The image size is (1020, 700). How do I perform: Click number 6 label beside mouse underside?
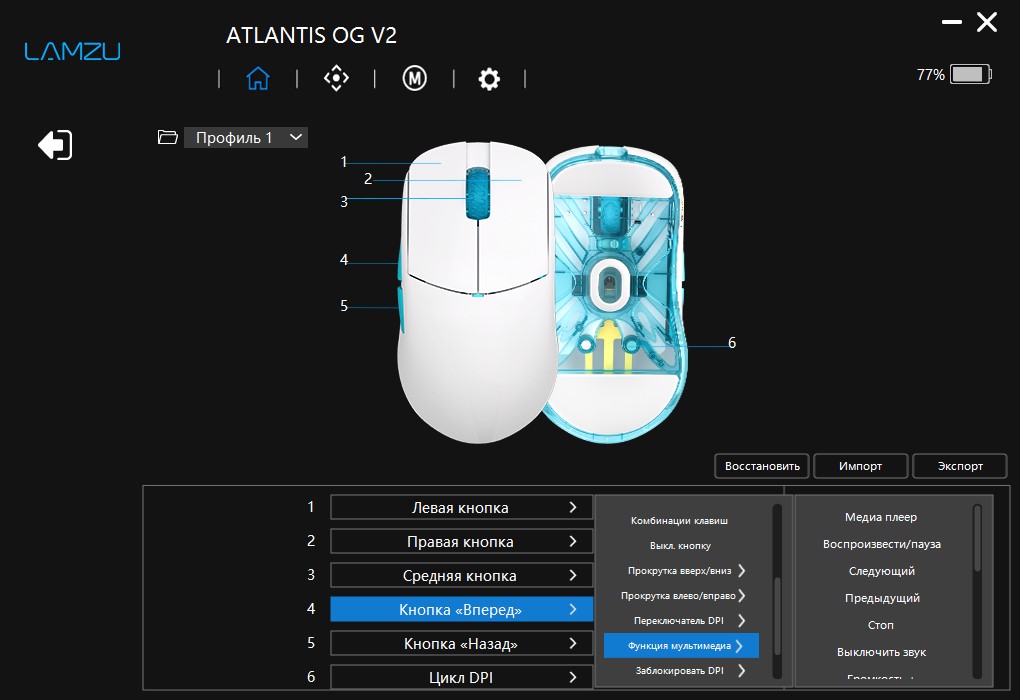pyautogui.click(x=732, y=343)
